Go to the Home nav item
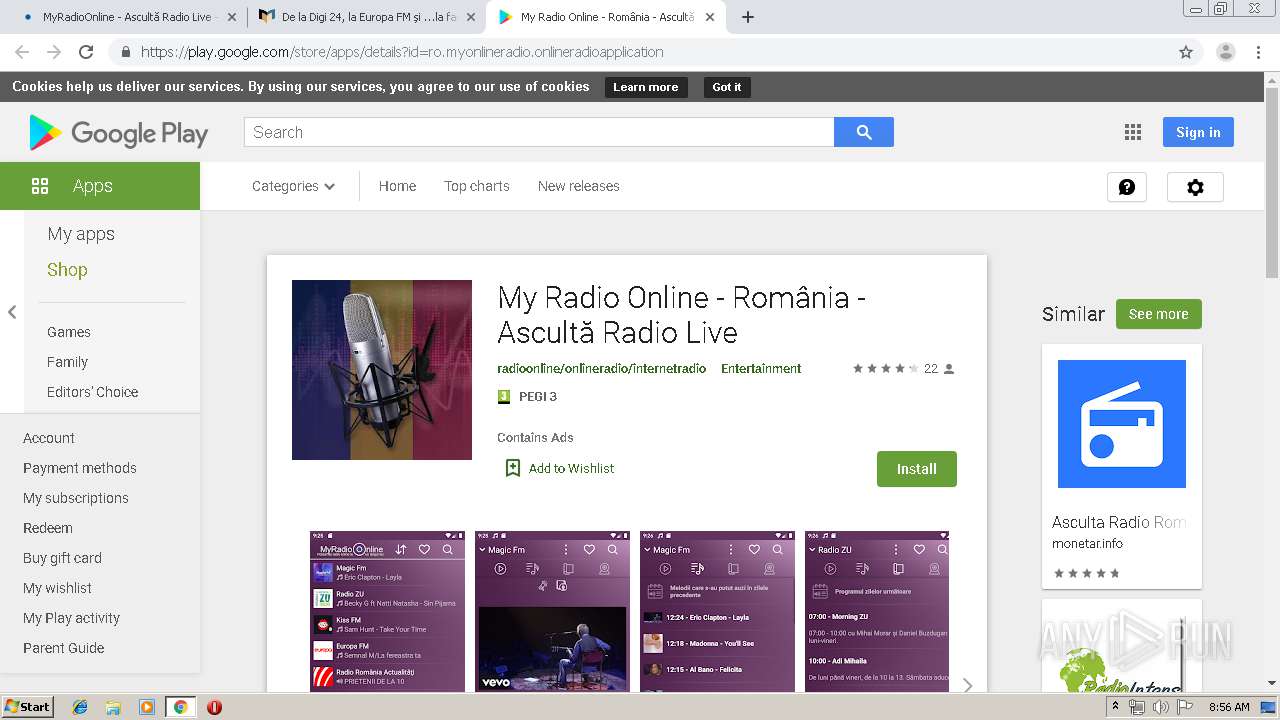This screenshot has width=1280, height=720. pos(397,186)
